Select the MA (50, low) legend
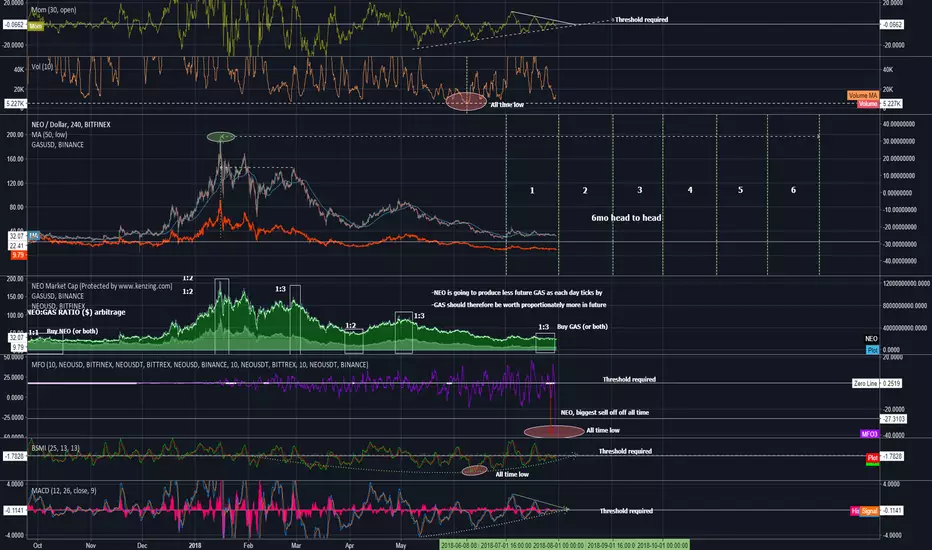 (49, 135)
